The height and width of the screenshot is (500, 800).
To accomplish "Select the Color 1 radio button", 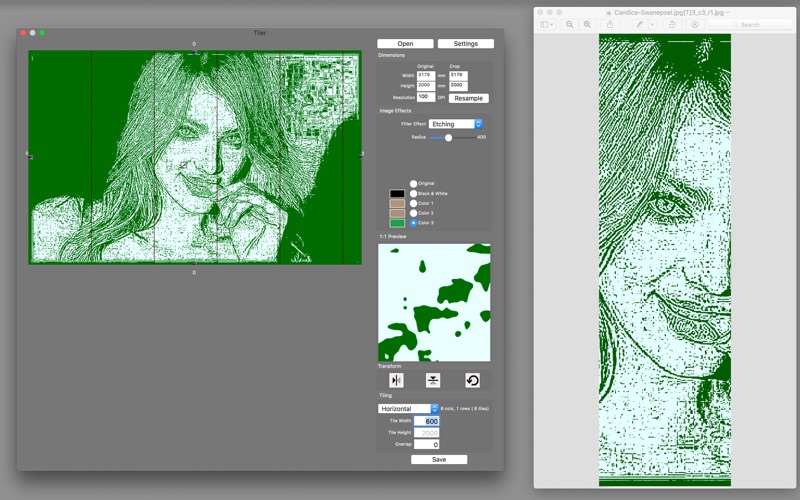I will point(413,203).
